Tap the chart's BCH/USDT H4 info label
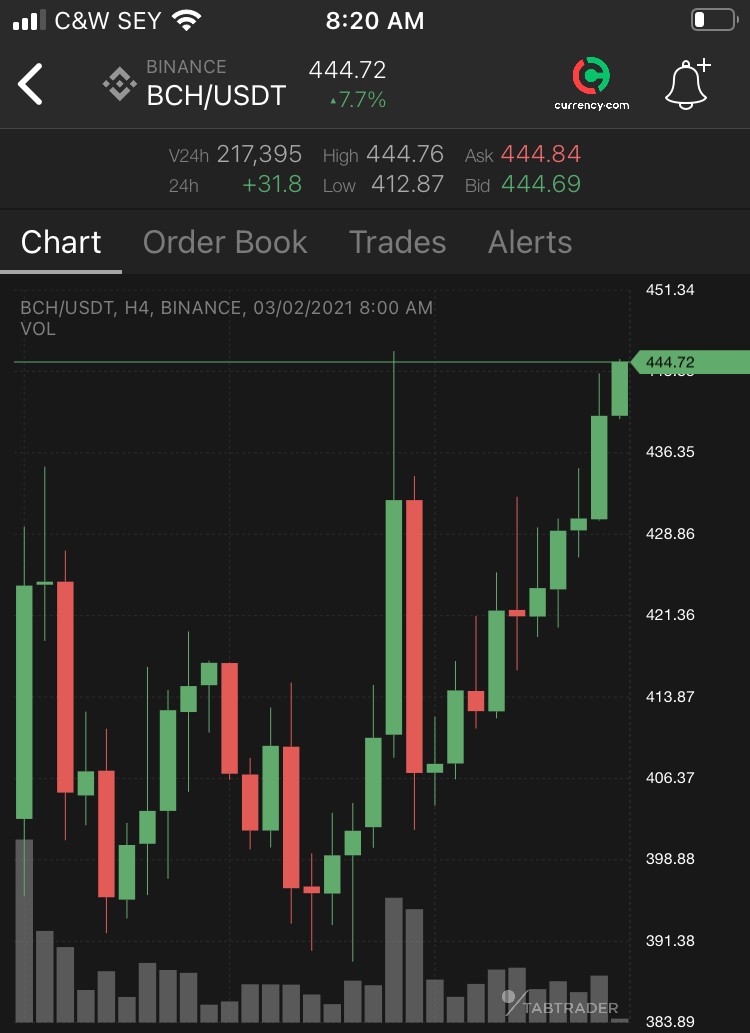750x1033 pixels. click(226, 308)
